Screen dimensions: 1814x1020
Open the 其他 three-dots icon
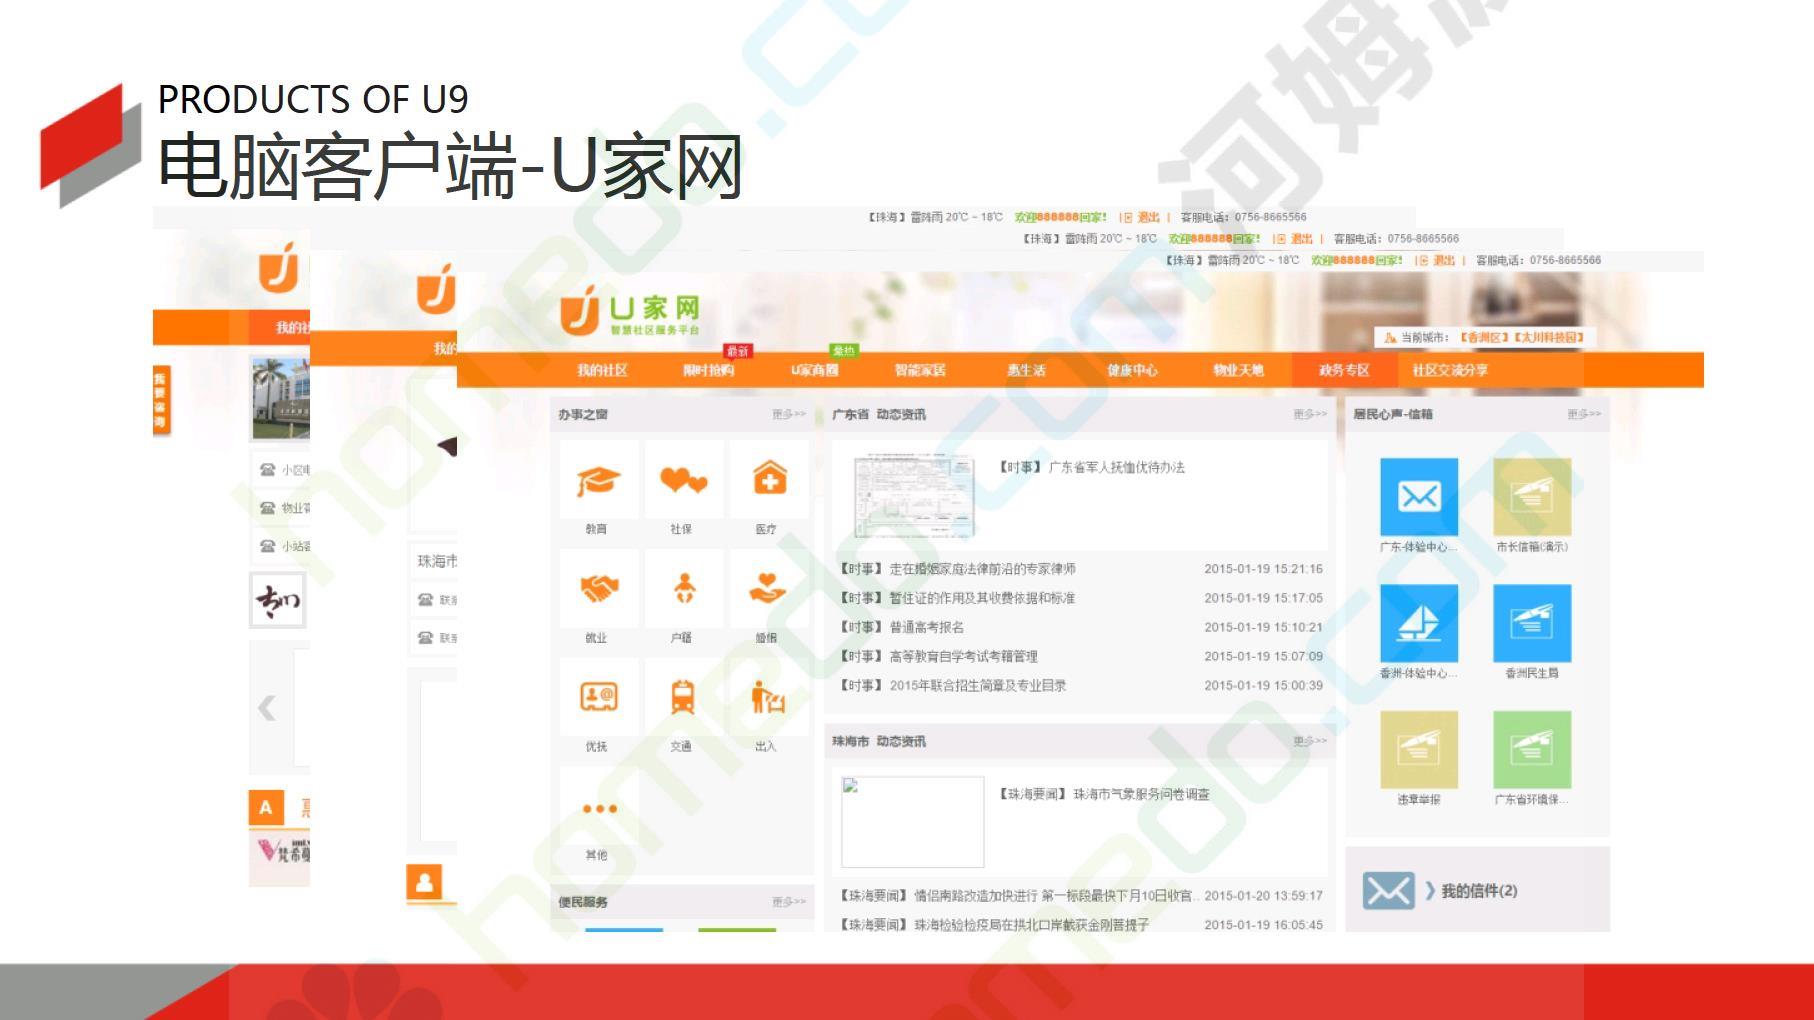[x=599, y=809]
